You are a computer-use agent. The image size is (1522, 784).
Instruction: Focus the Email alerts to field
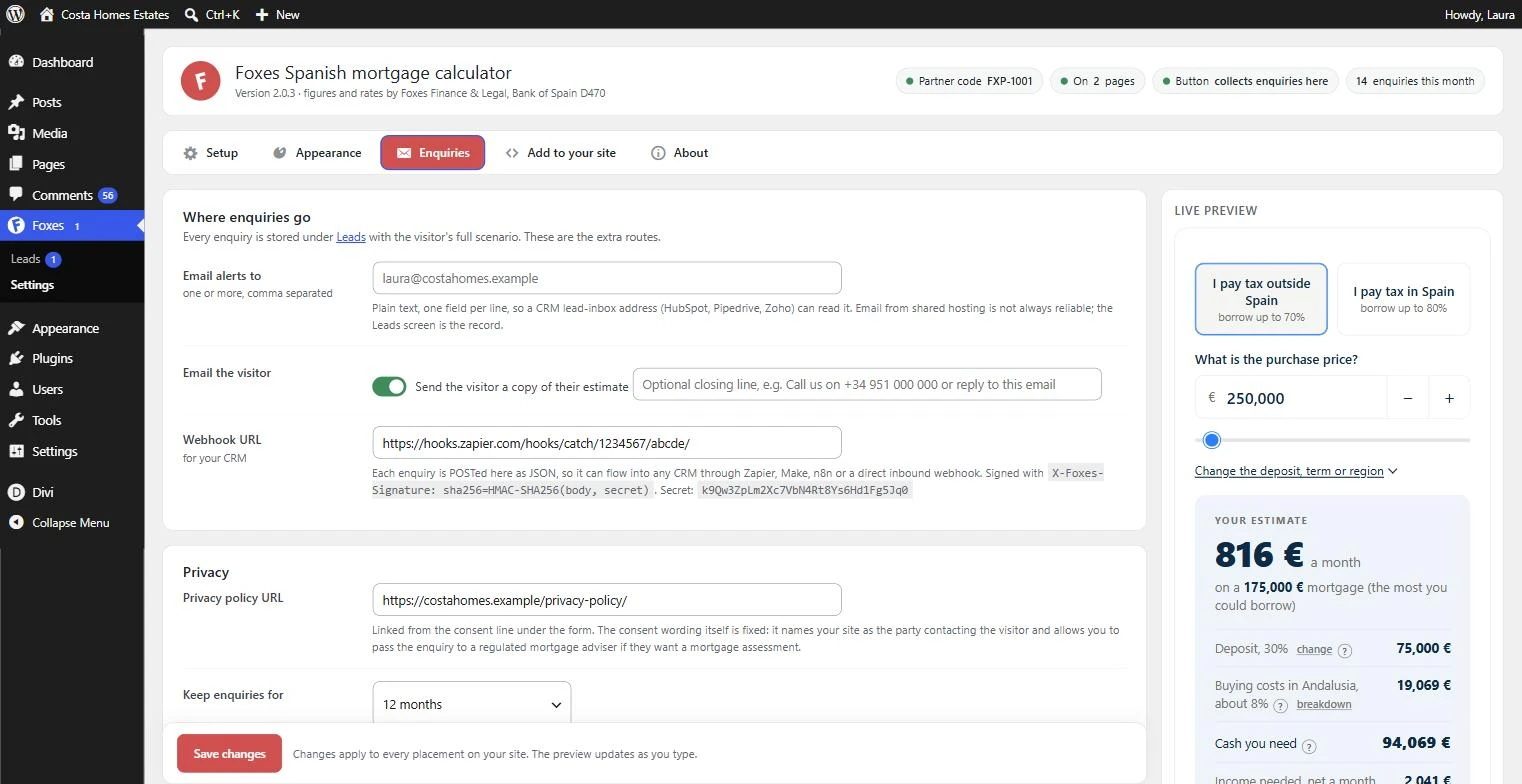click(x=606, y=278)
